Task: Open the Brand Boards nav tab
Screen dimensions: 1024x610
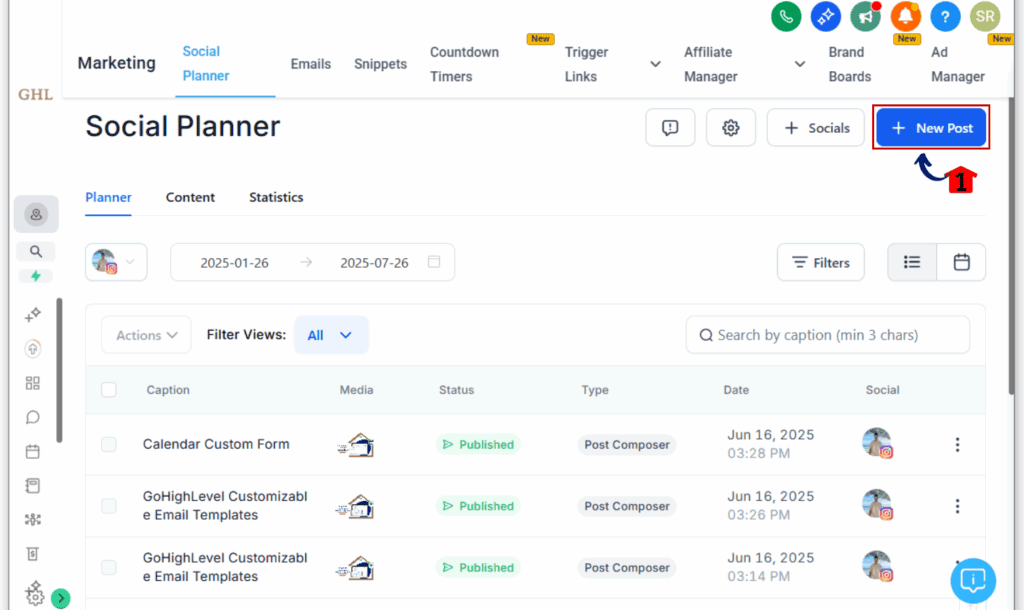Action: point(850,64)
